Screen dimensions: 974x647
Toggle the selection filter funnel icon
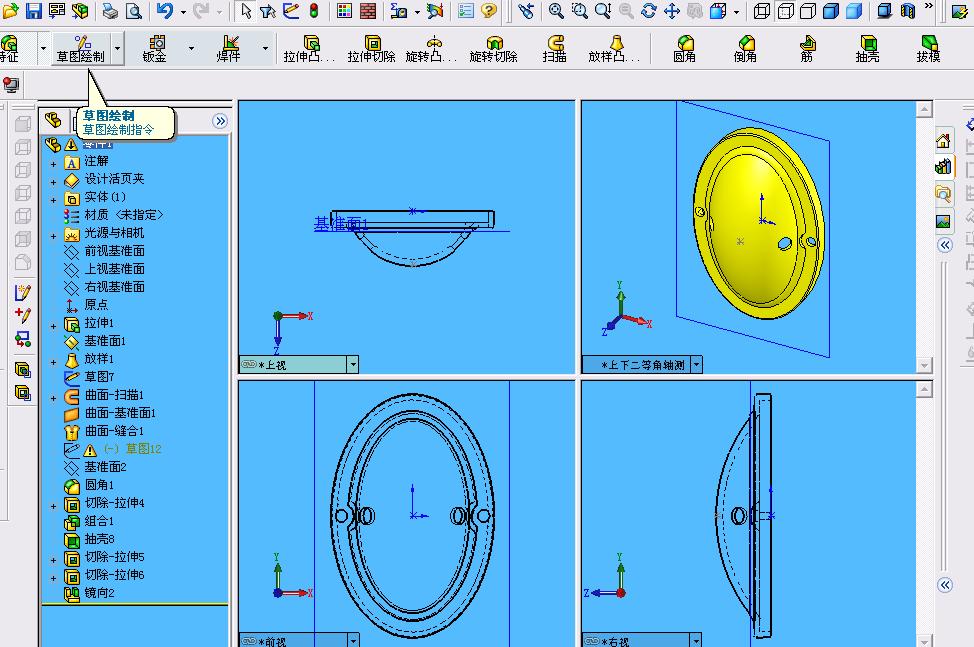click(268, 11)
